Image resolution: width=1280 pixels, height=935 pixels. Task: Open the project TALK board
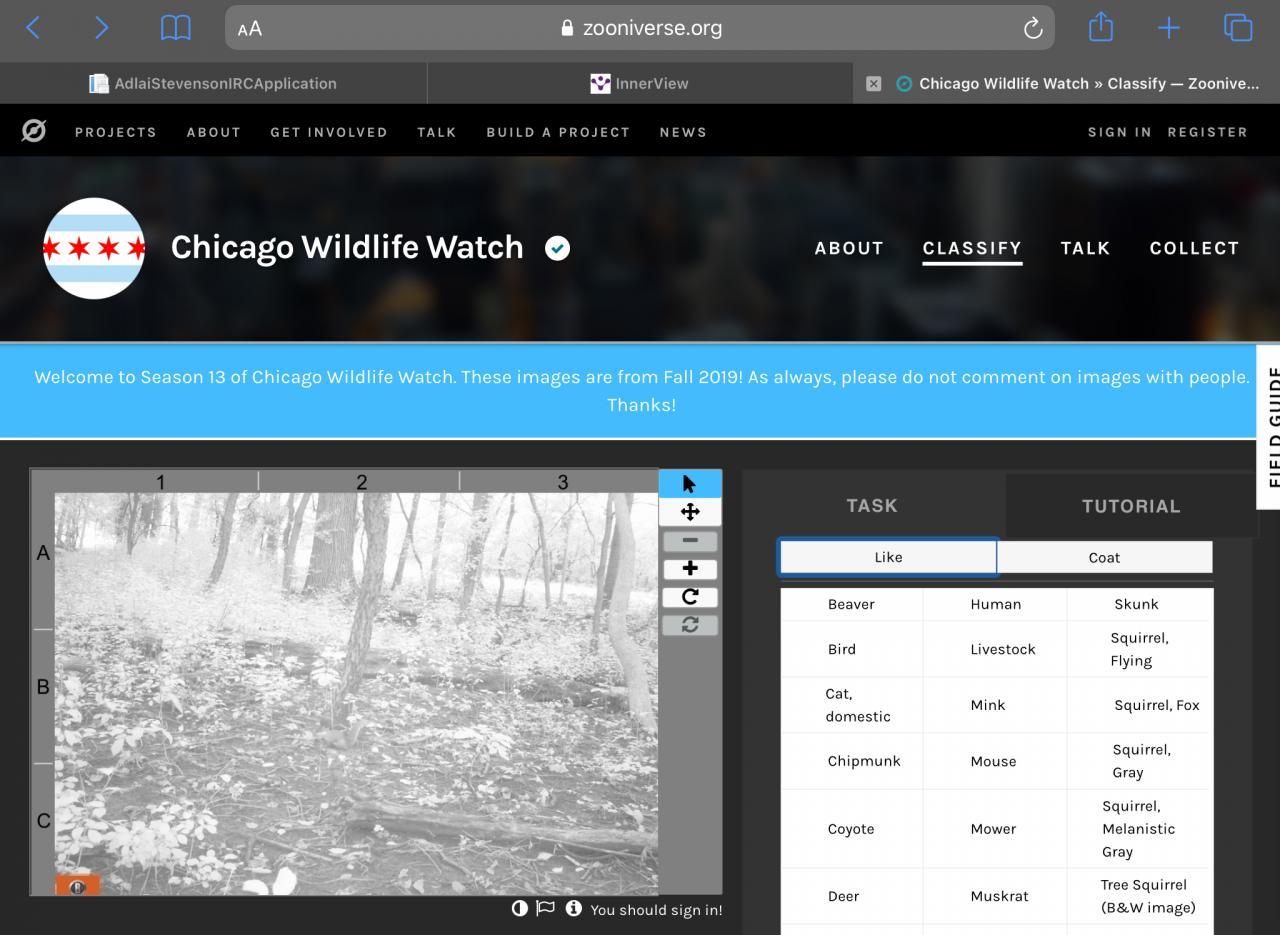(x=1085, y=248)
